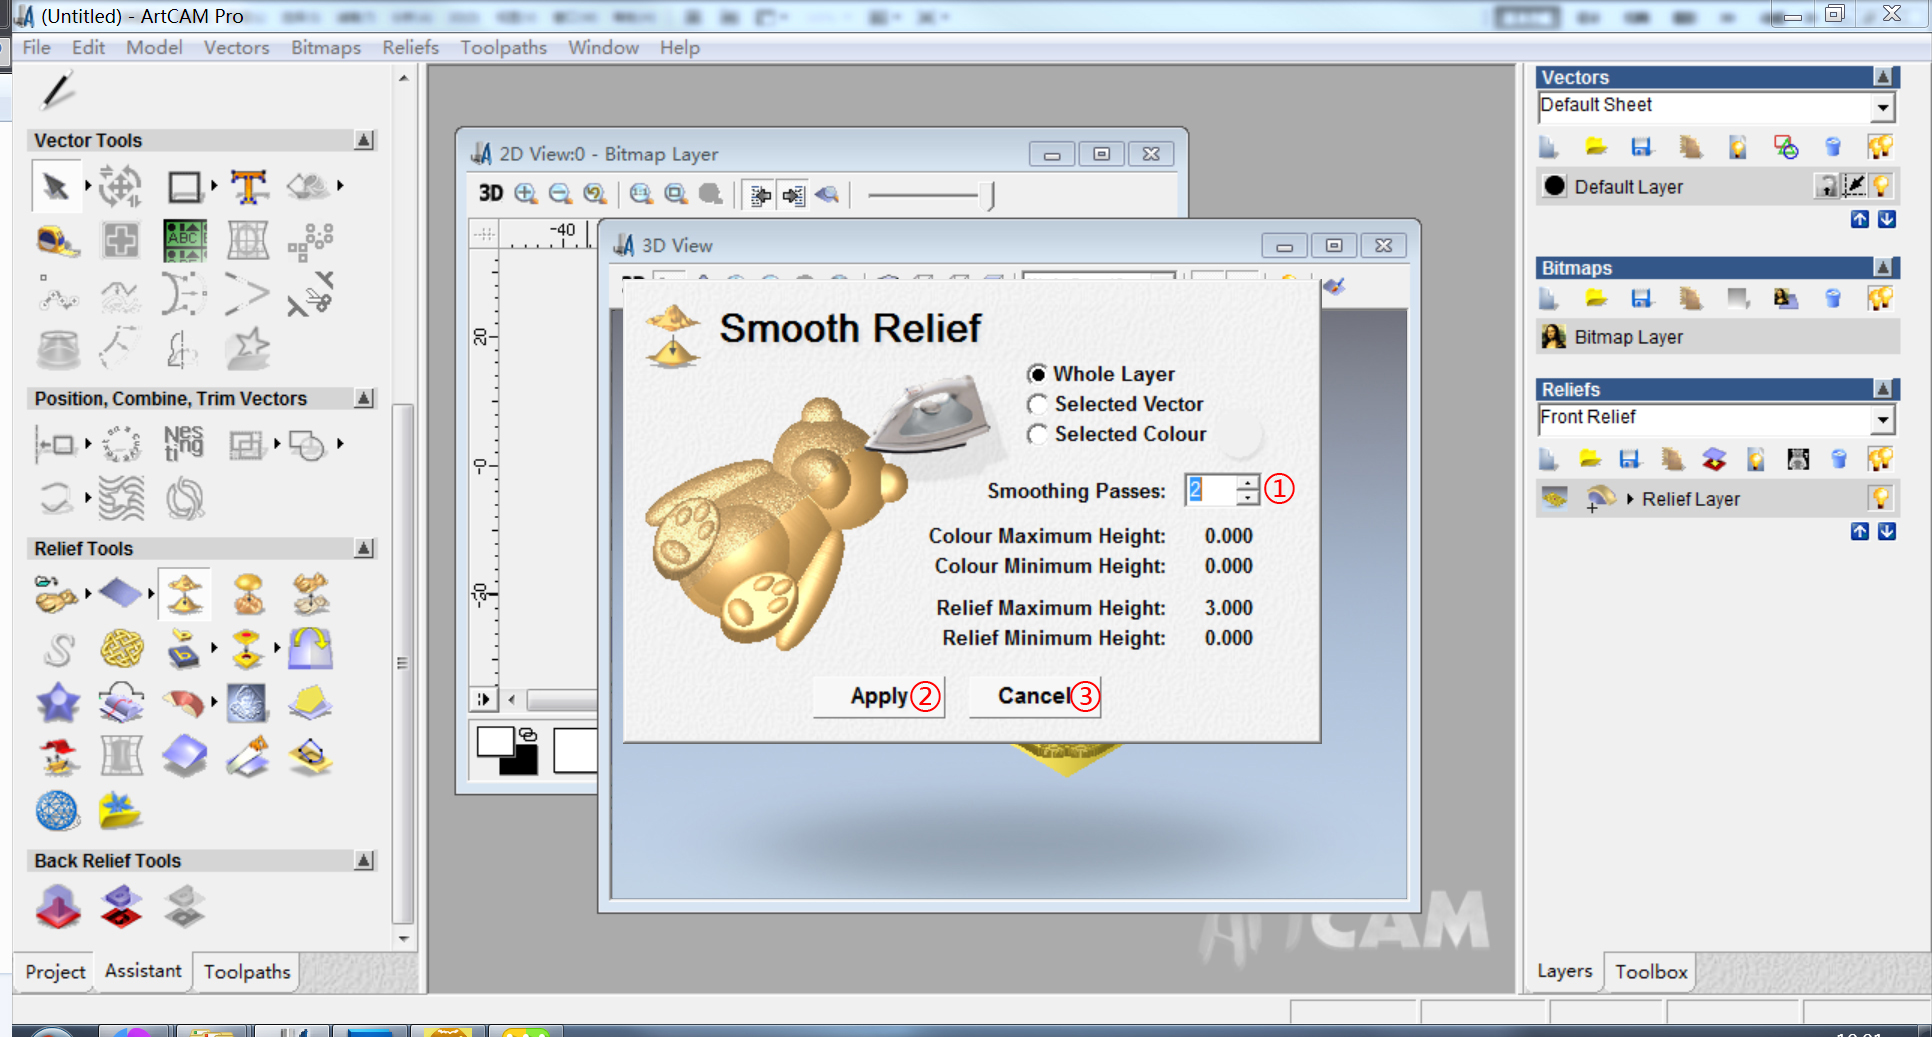Viewport: 1932px width, 1037px height.
Task: Collapse Position, Combine, Trim Vectors section
Action: point(364,399)
